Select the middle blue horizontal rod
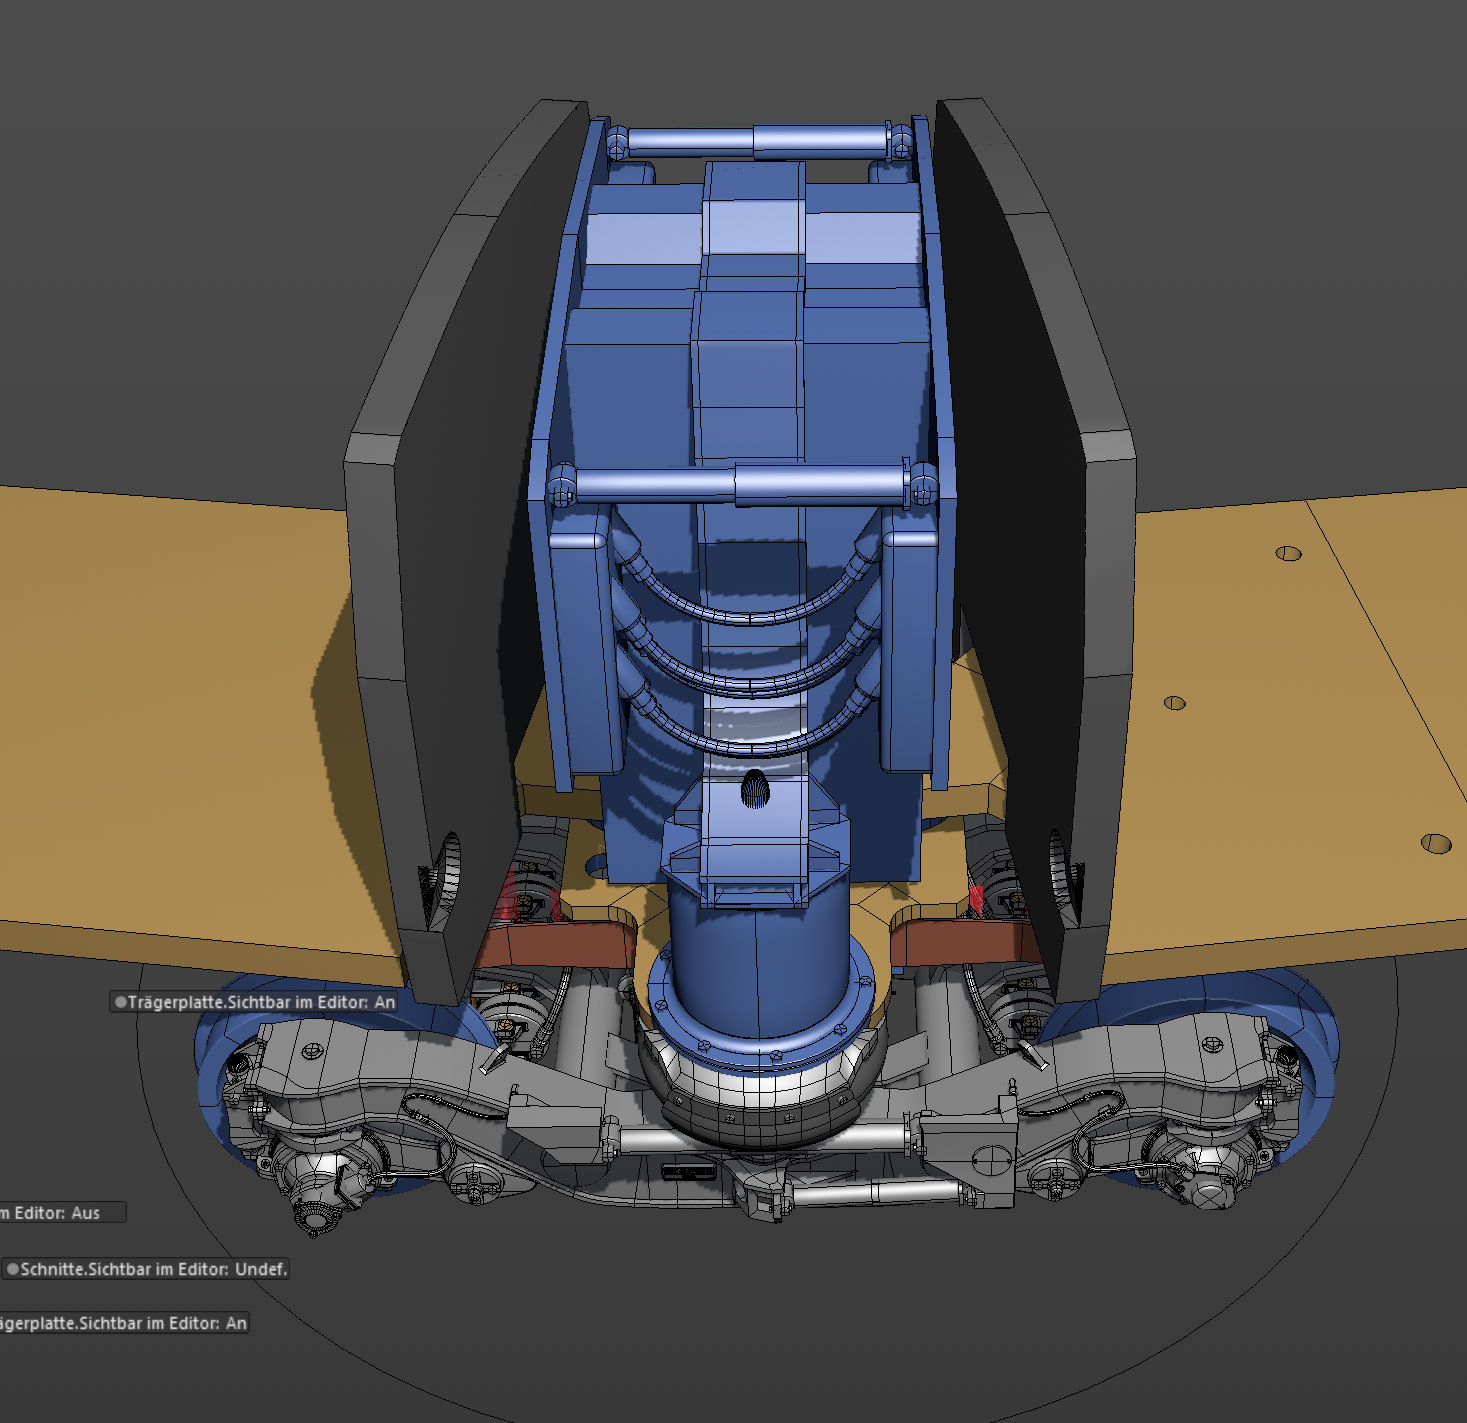 (x=742, y=485)
